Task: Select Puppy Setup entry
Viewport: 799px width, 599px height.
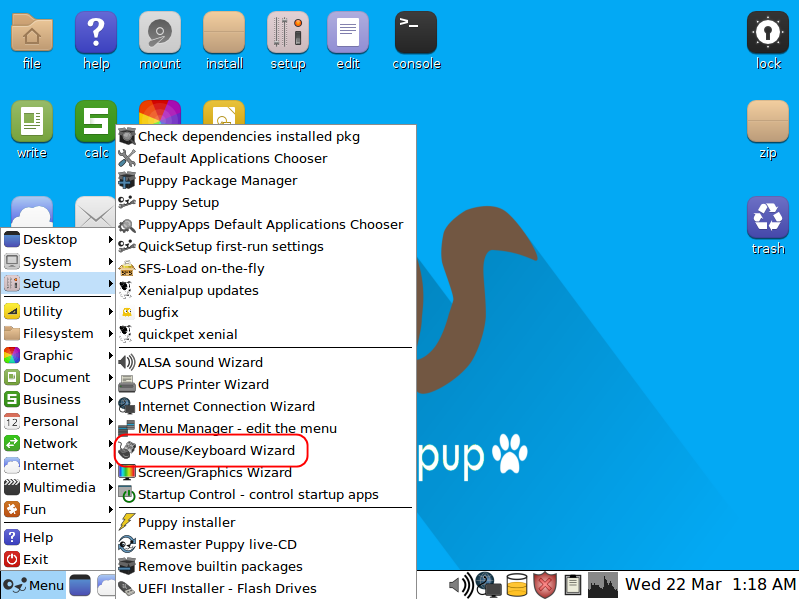Action: (266, 202)
